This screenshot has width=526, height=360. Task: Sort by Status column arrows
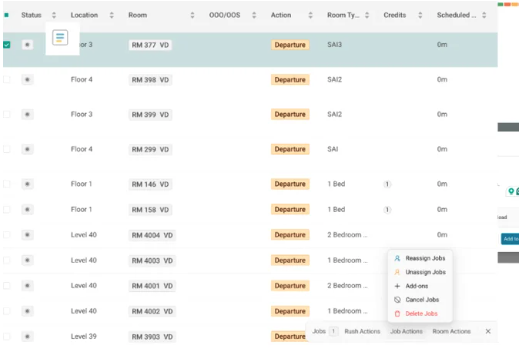pos(54,15)
